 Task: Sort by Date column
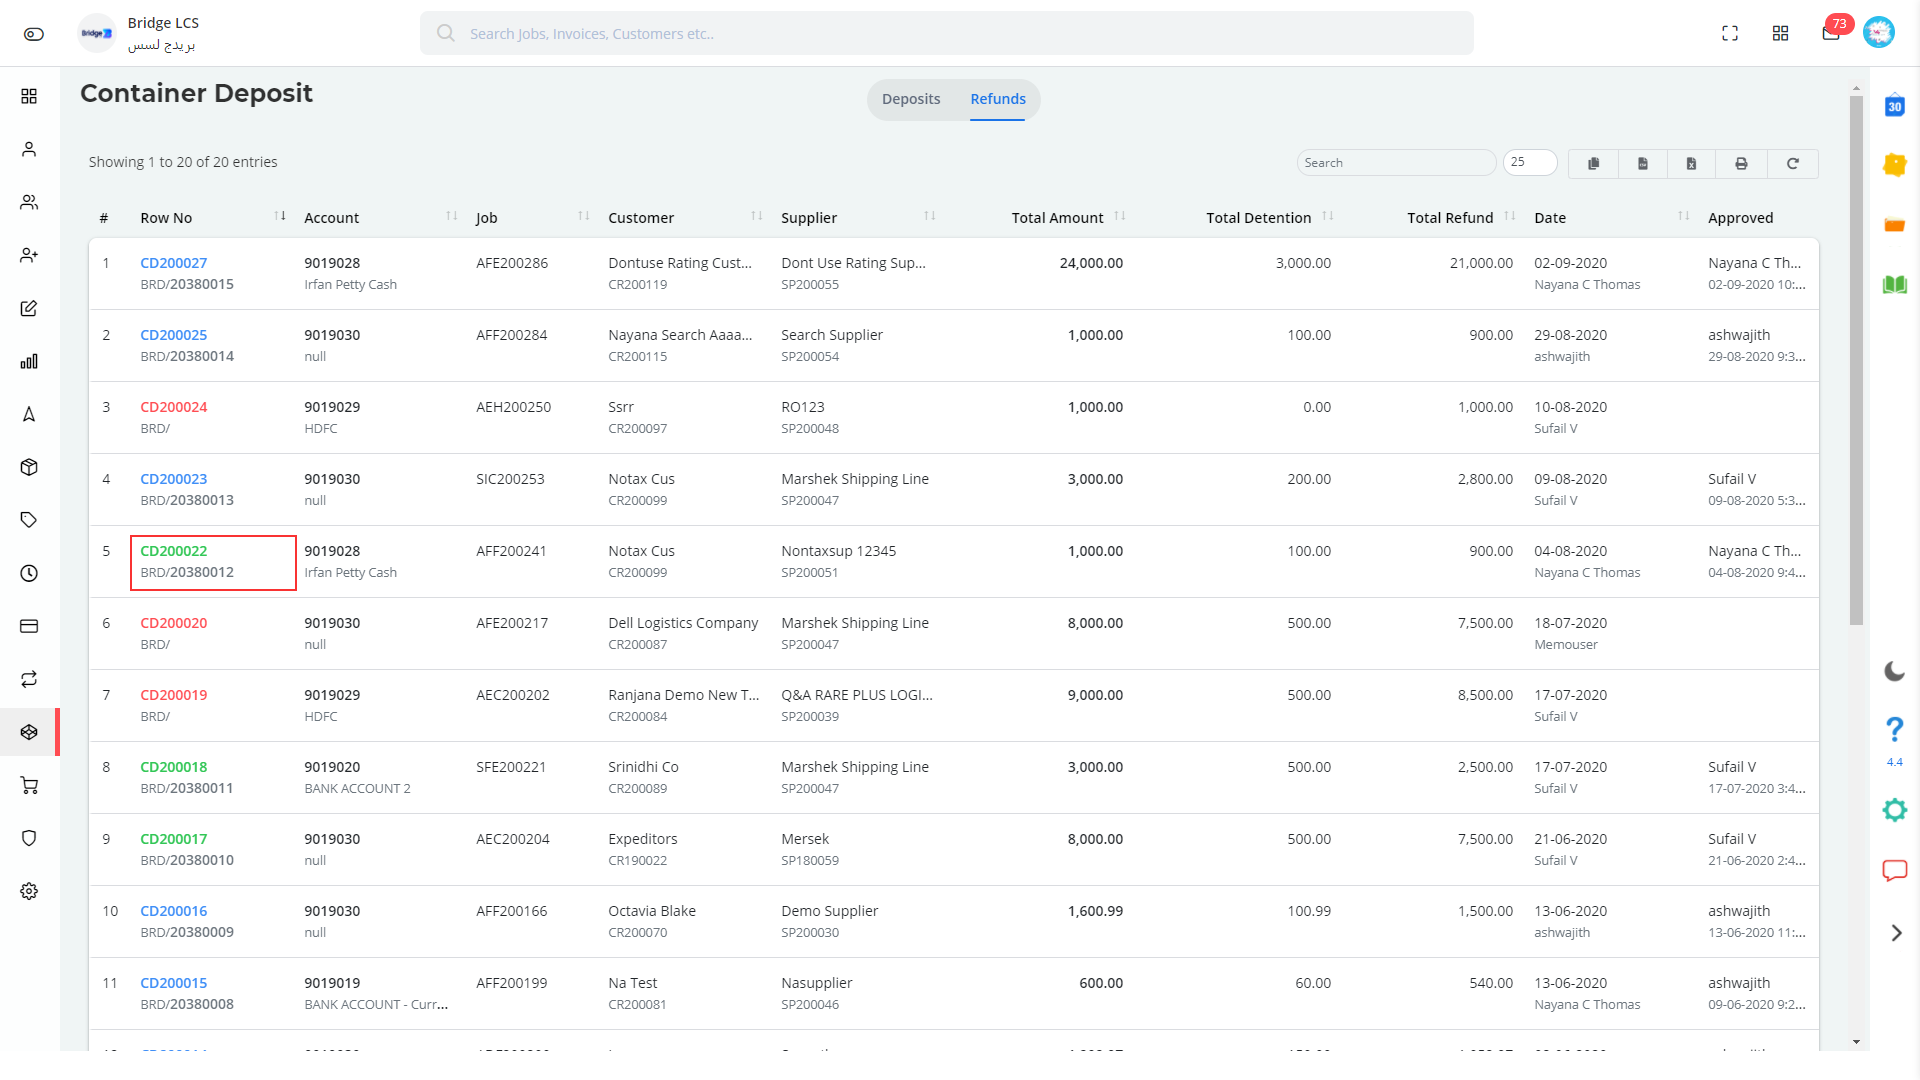(x=1612, y=217)
